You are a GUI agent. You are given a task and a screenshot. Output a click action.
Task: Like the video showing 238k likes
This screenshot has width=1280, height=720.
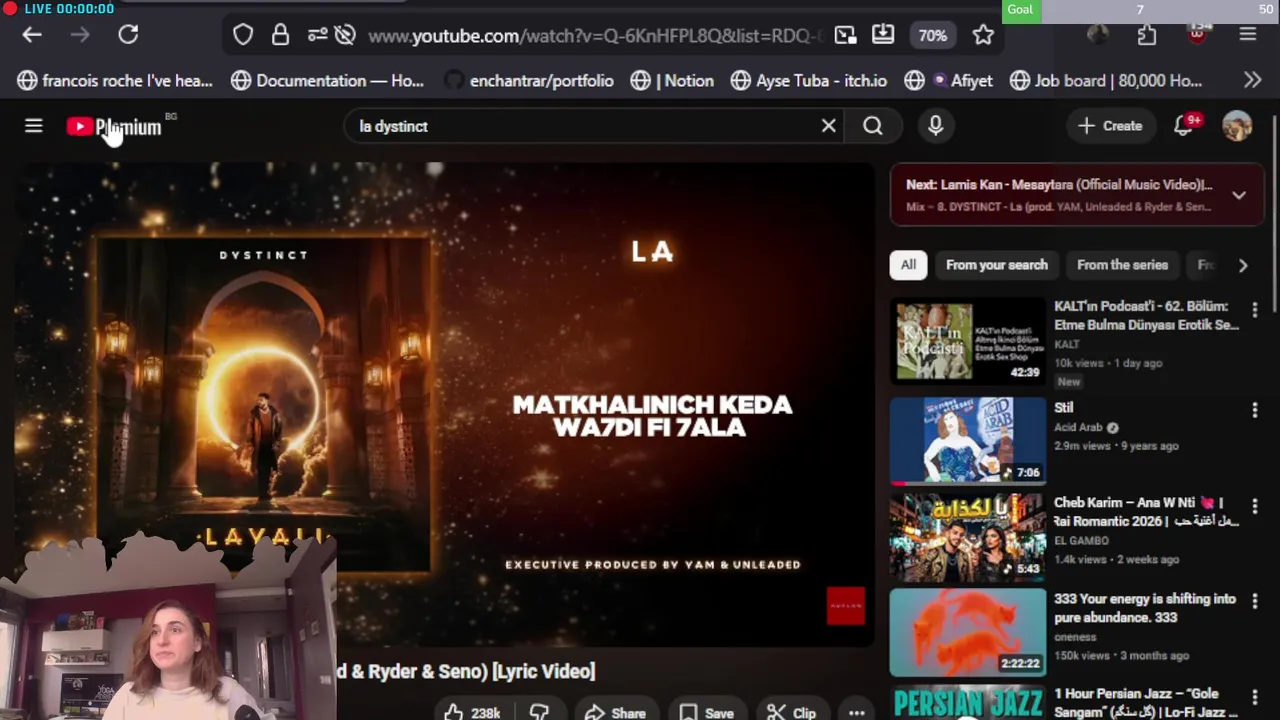(472, 712)
